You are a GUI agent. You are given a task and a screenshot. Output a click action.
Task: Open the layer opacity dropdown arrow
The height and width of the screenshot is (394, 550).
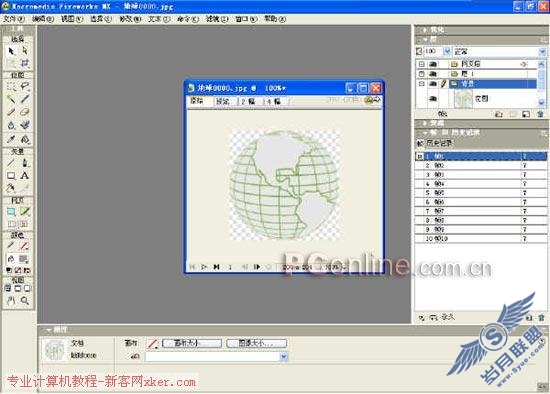(x=447, y=52)
